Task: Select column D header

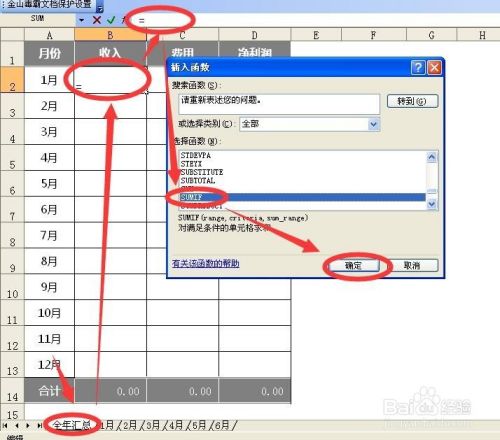Action: point(255,35)
